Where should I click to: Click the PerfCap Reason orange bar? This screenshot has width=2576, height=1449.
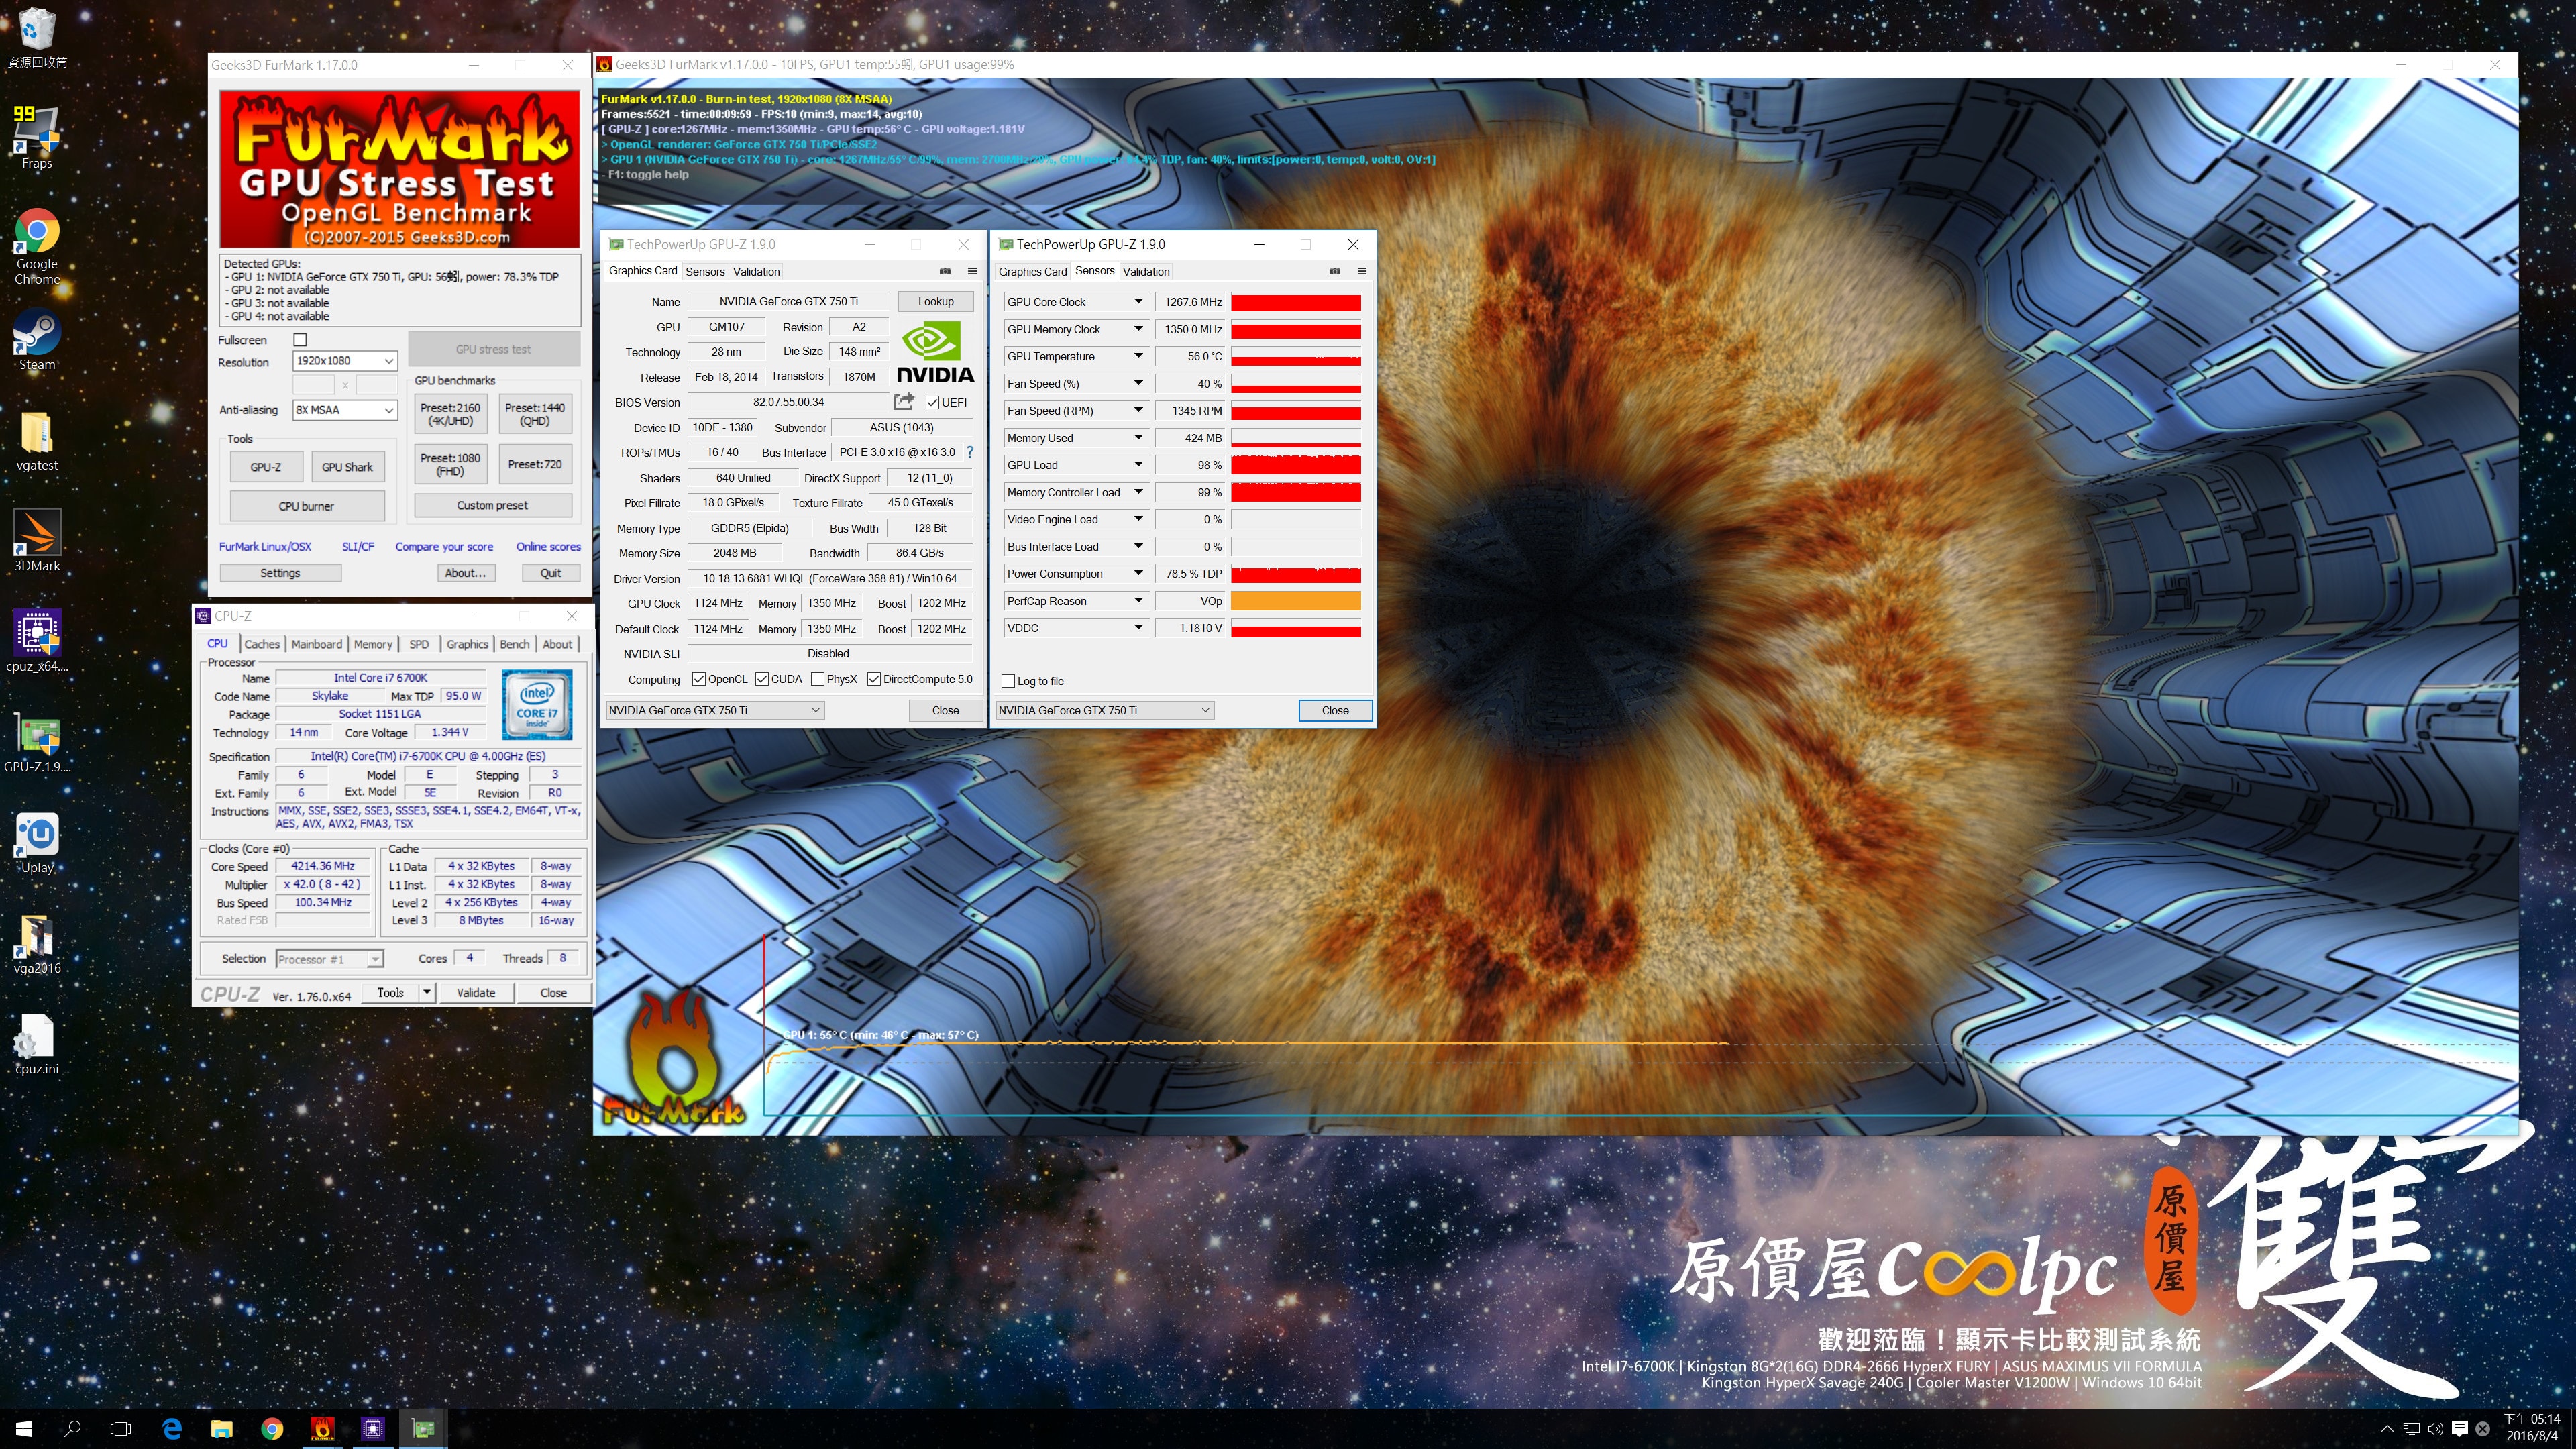pyautogui.click(x=1296, y=601)
